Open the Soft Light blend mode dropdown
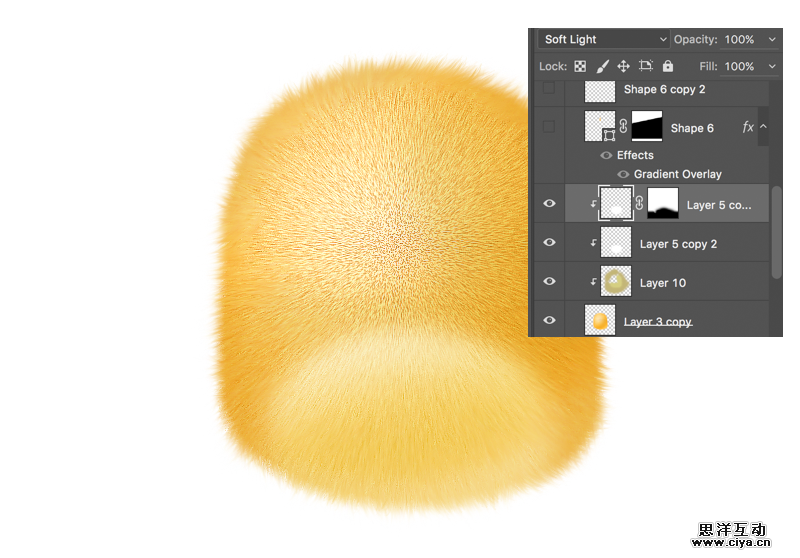 tap(605, 39)
